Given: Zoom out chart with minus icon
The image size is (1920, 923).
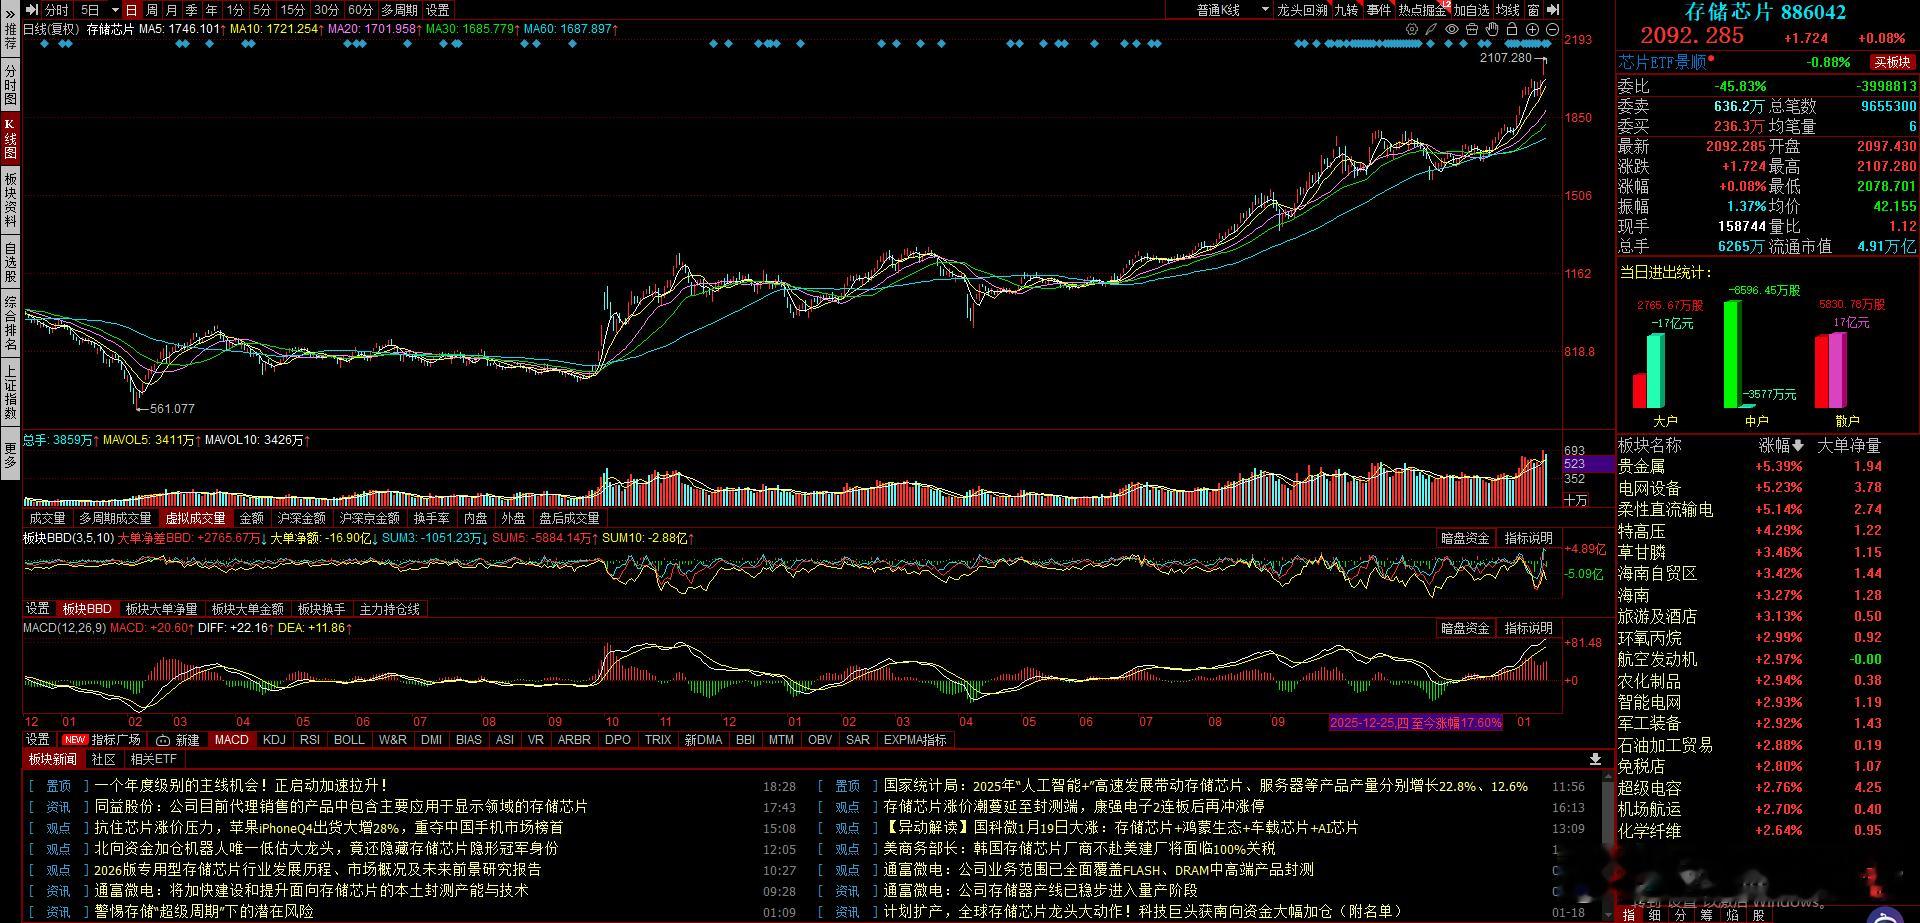Looking at the screenshot, I should click(1552, 30).
